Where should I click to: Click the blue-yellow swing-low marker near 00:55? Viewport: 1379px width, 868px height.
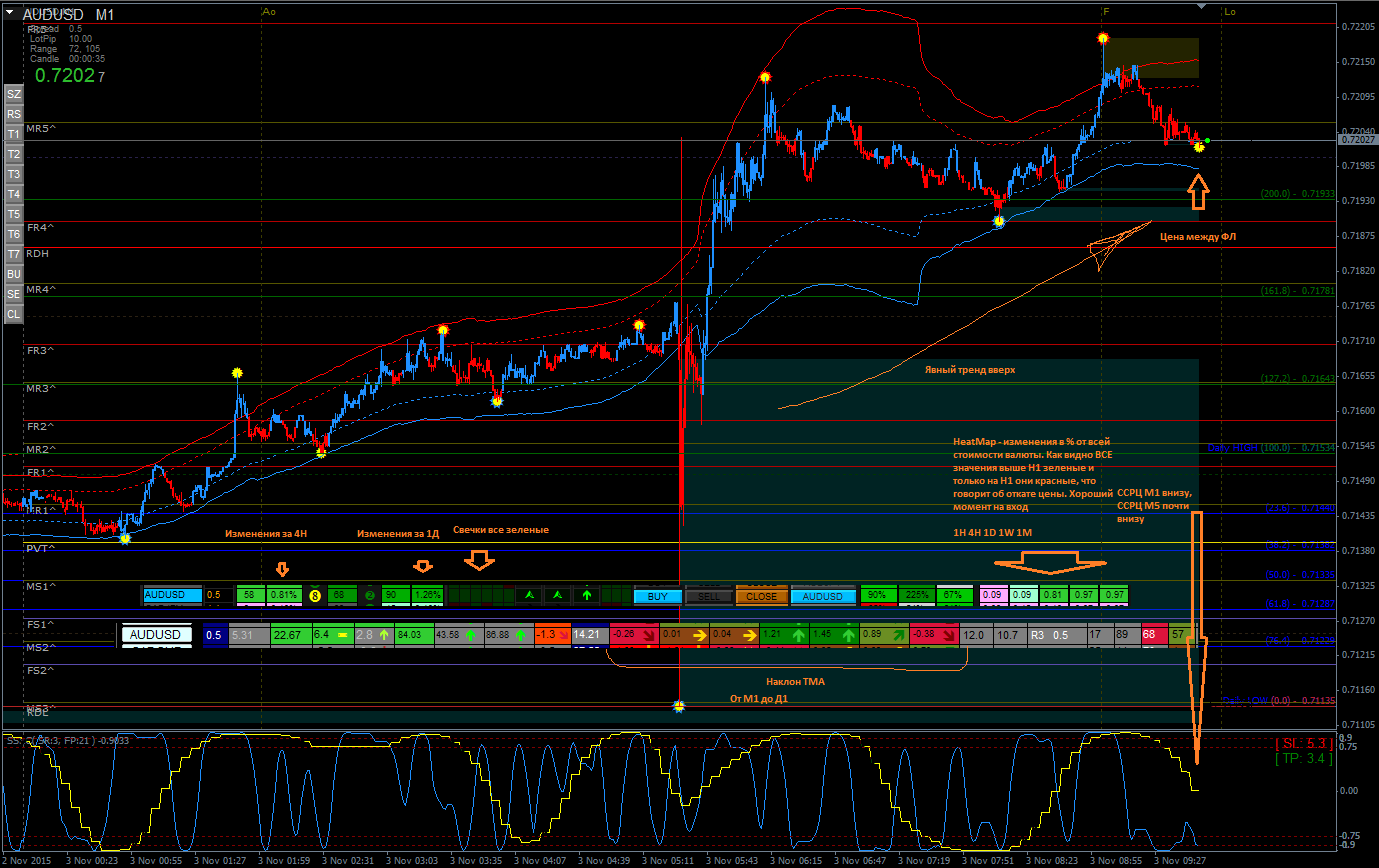(x=124, y=538)
